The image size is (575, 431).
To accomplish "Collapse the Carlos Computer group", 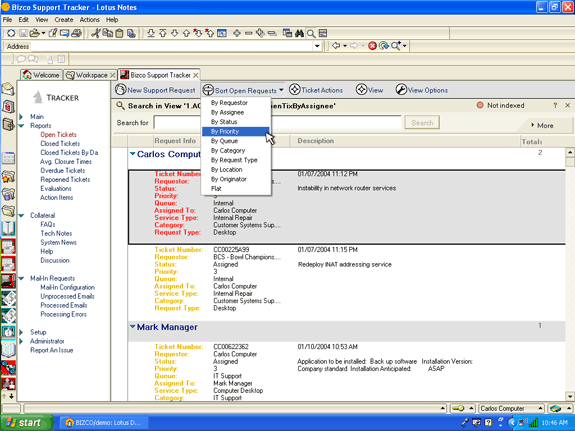I will [x=132, y=154].
